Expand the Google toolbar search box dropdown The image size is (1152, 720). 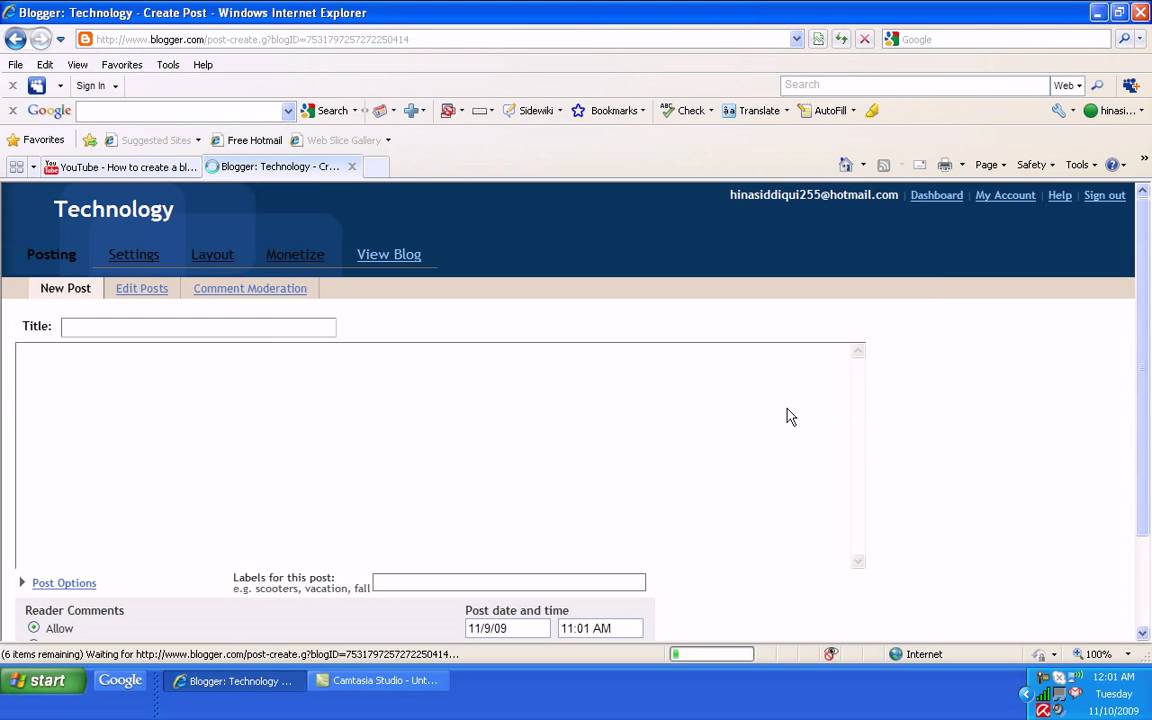coord(288,111)
